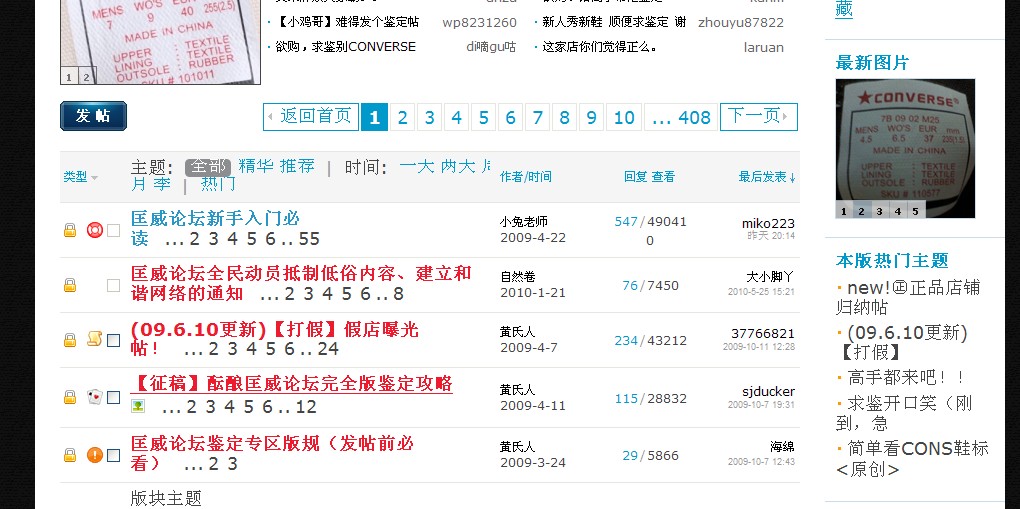Open post 这家店你们觉得怎么。

(x=600, y=47)
